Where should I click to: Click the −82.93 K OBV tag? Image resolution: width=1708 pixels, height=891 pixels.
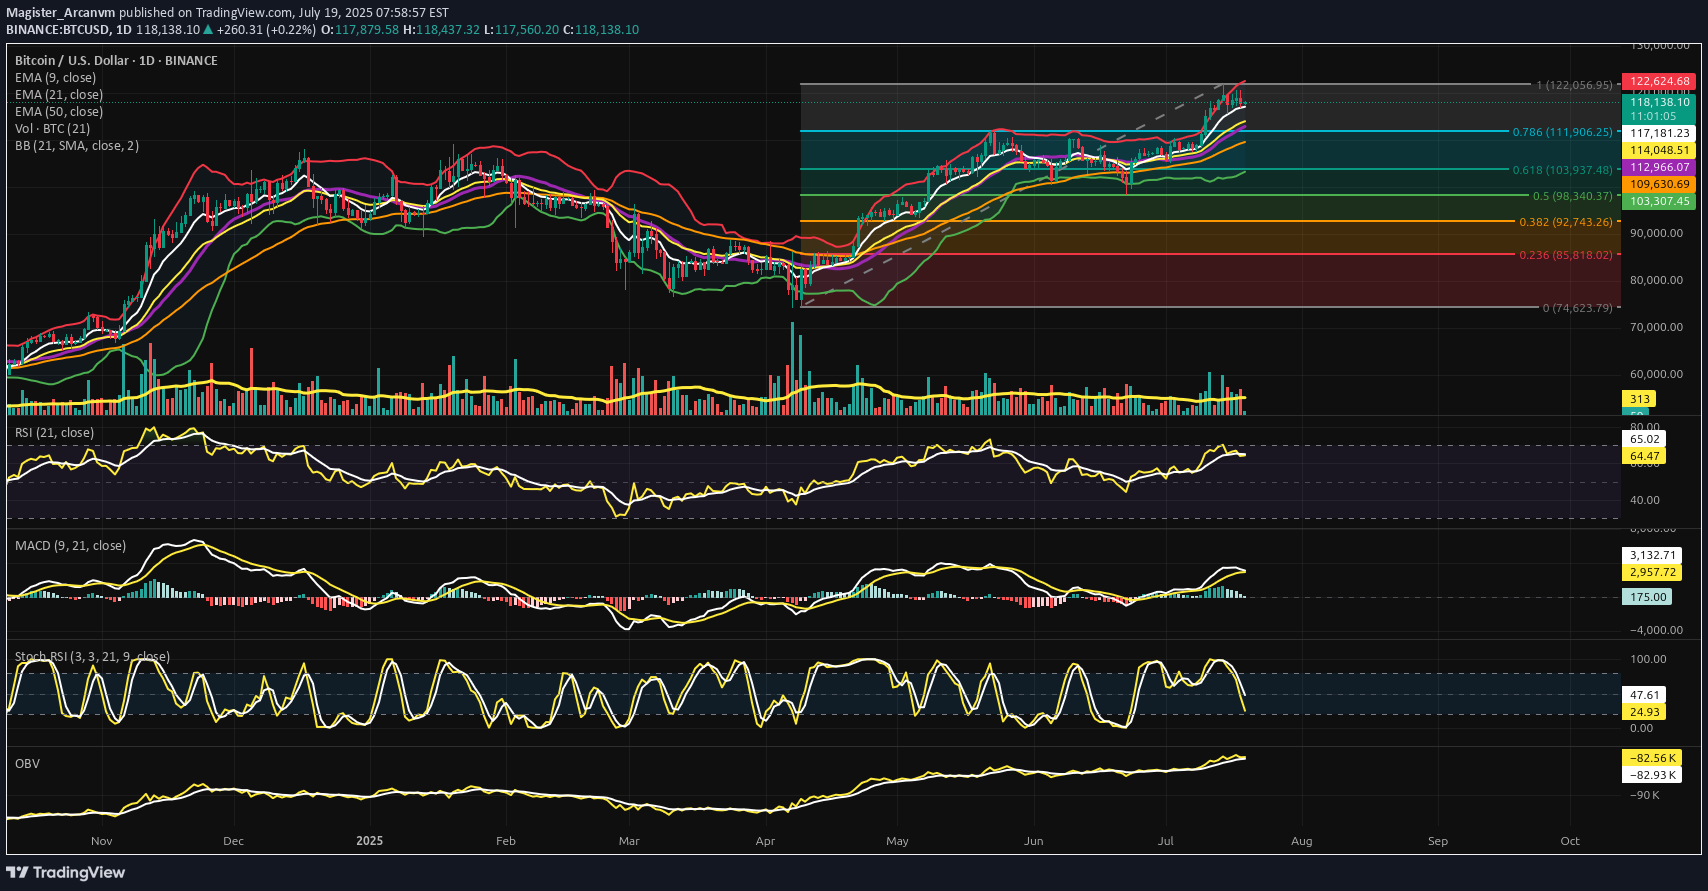point(1652,775)
